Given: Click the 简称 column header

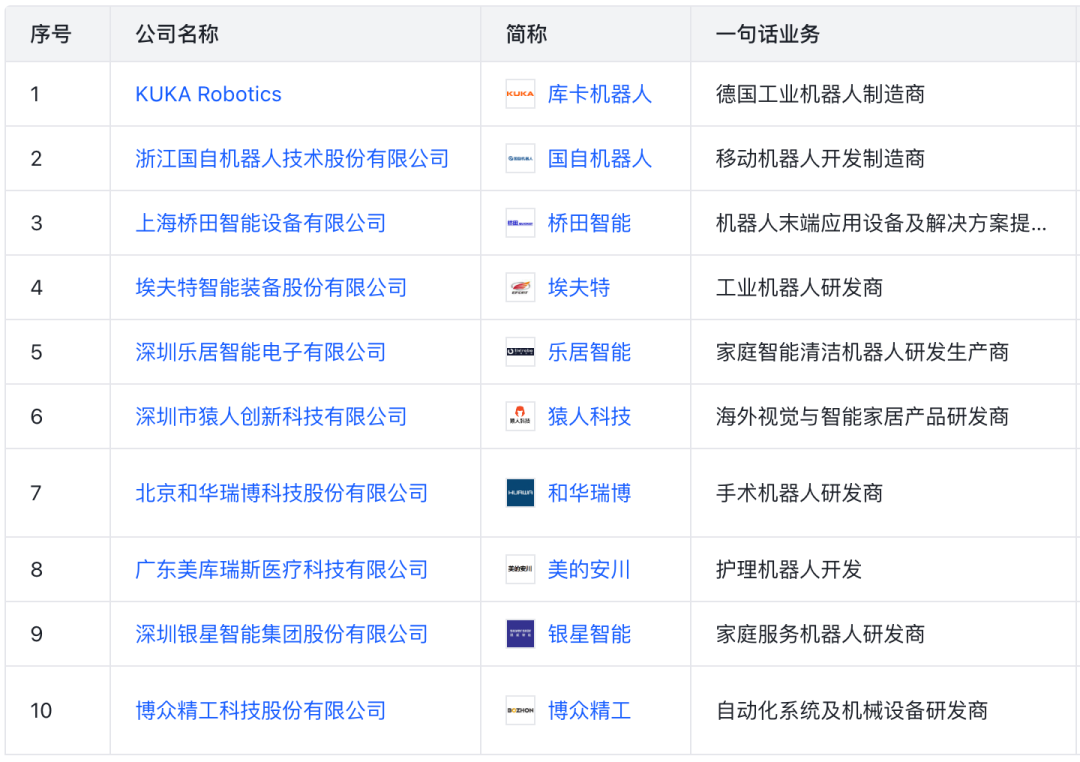Looking at the screenshot, I should [x=585, y=34].
